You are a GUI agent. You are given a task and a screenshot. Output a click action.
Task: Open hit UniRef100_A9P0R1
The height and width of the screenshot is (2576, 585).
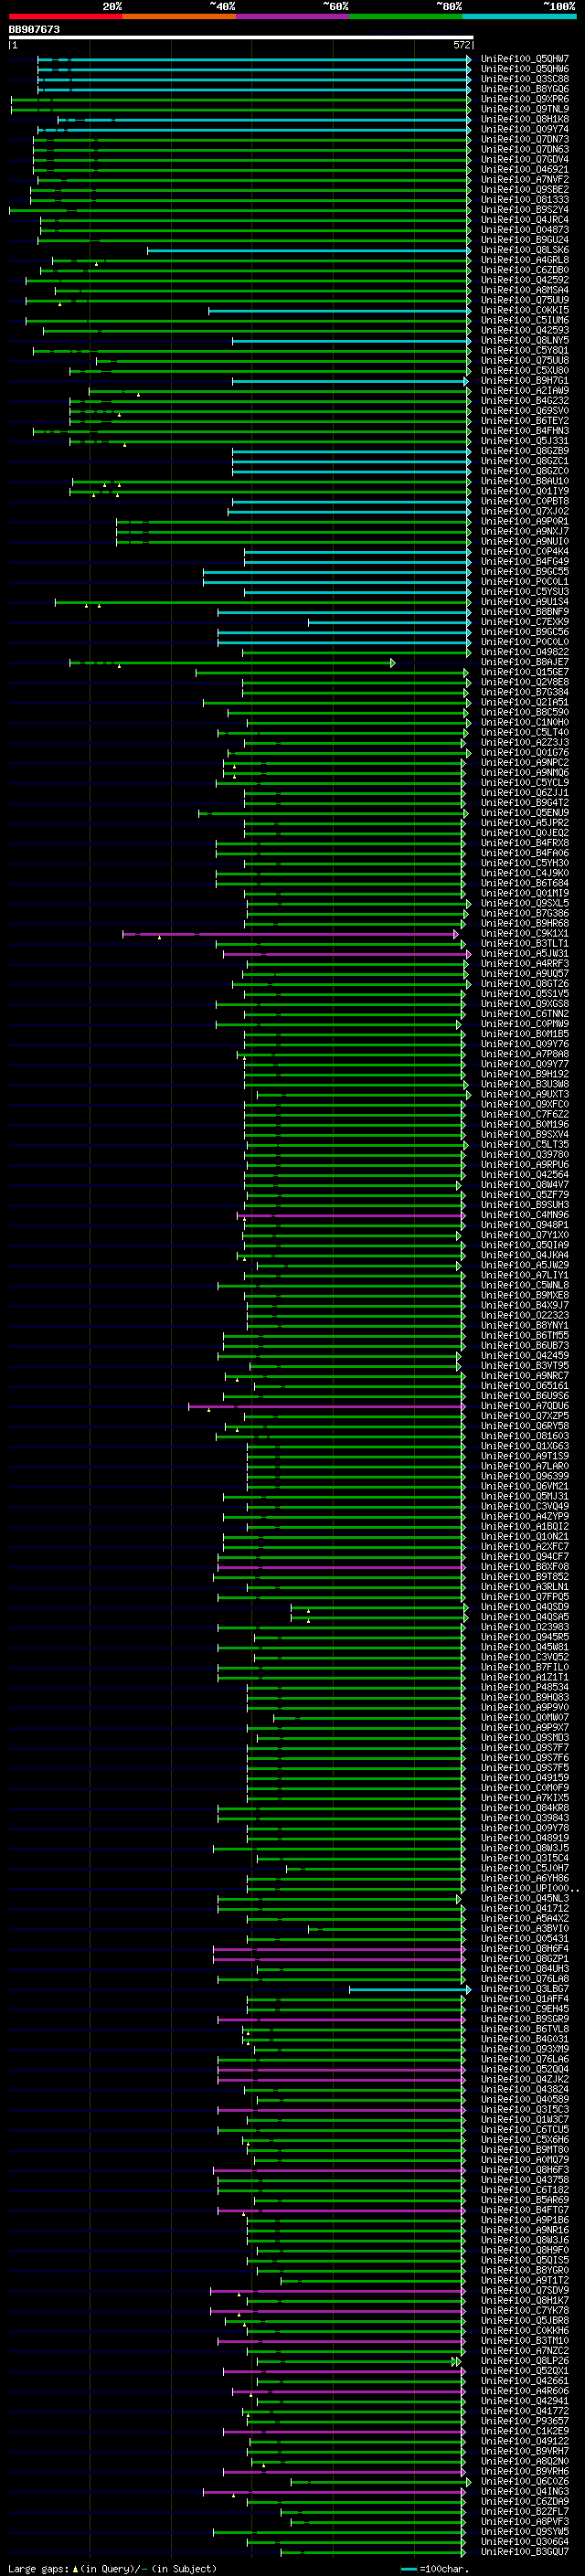[x=525, y=522]
